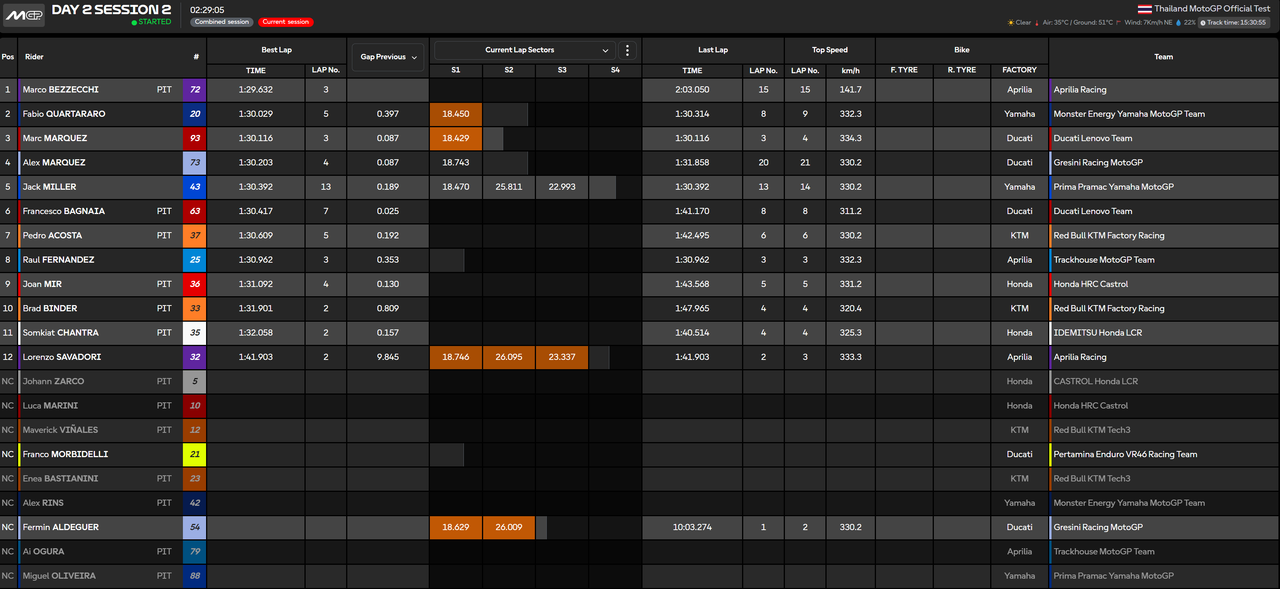Select rider Raul FERNANDEZ
Image resolution: width=1280 pixels, height=589 pixels.
coord(59,260)
